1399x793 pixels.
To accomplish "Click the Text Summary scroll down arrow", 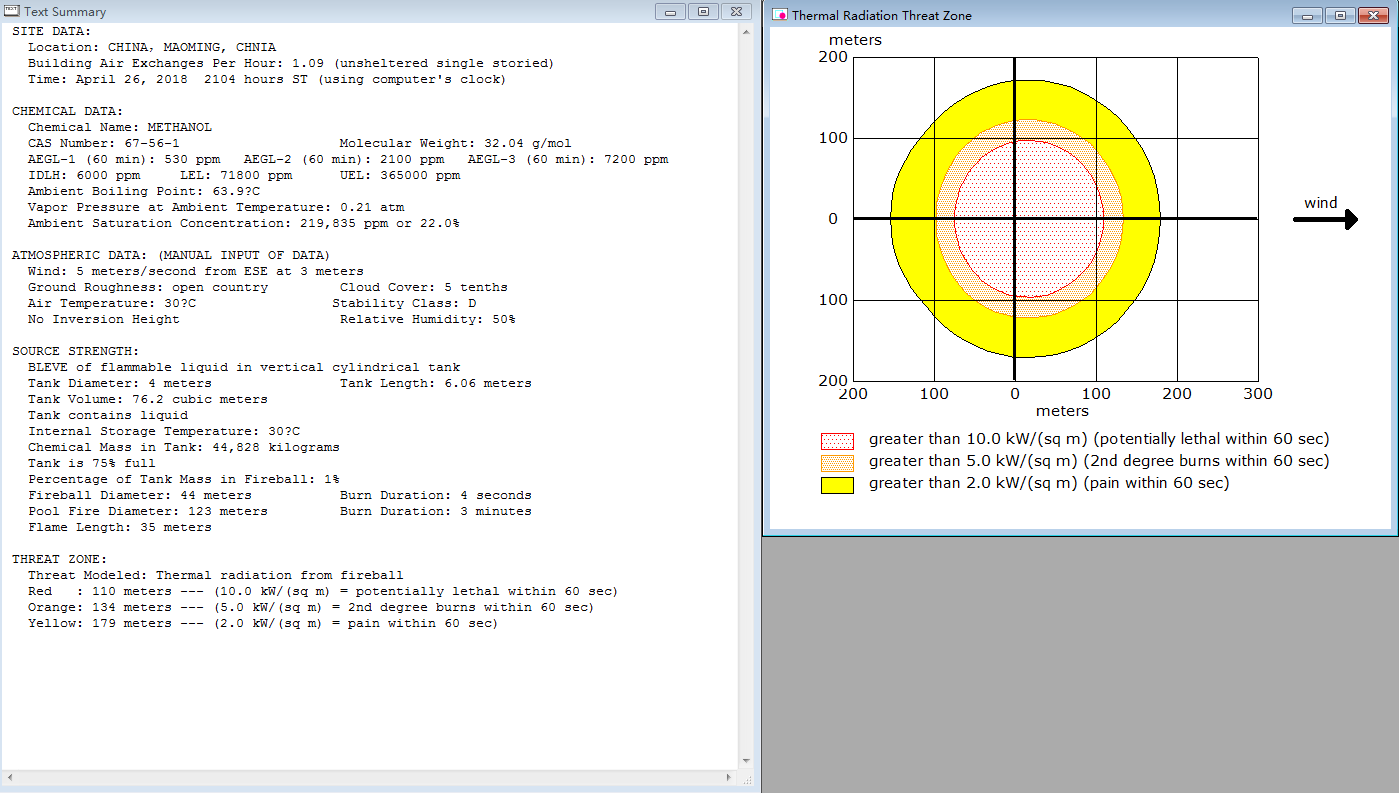I will [746, 762].
